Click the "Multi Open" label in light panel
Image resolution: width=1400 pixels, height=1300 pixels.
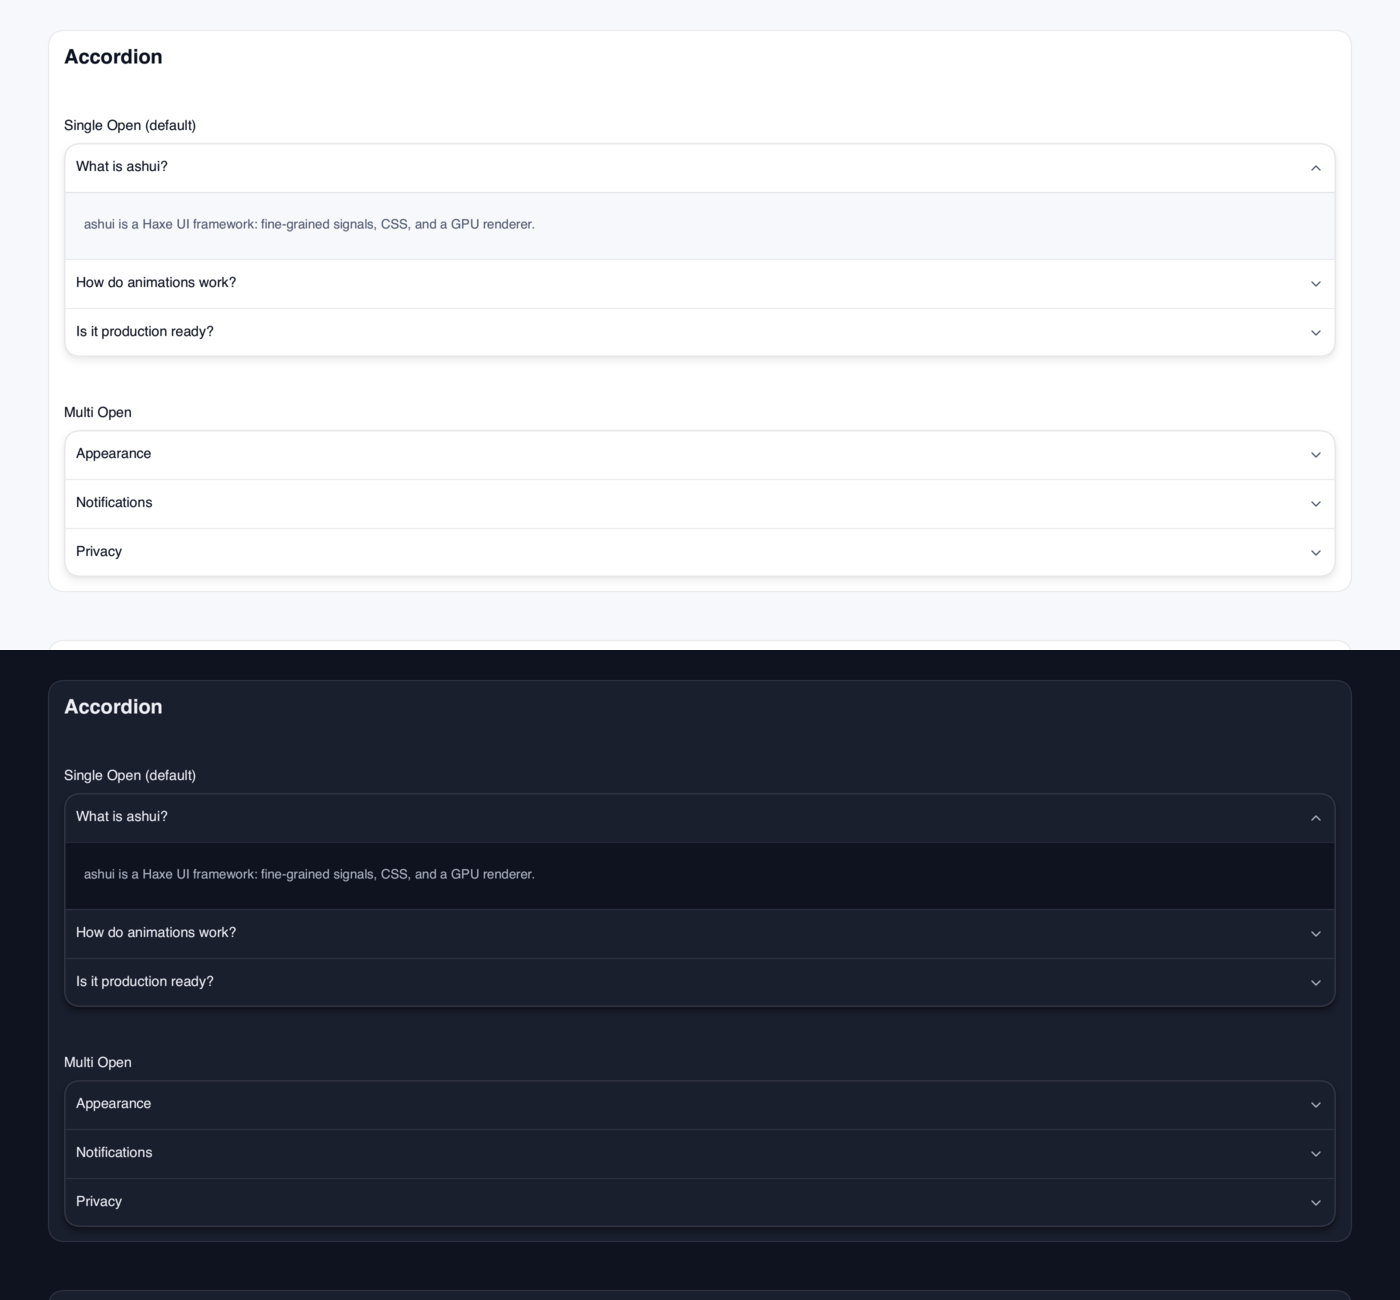(98, 412)
